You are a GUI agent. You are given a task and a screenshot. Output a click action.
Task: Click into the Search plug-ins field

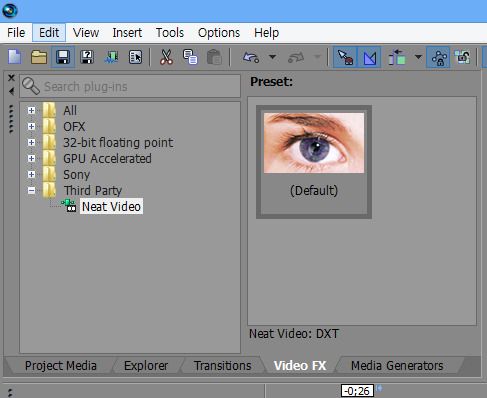pos(130,86)
